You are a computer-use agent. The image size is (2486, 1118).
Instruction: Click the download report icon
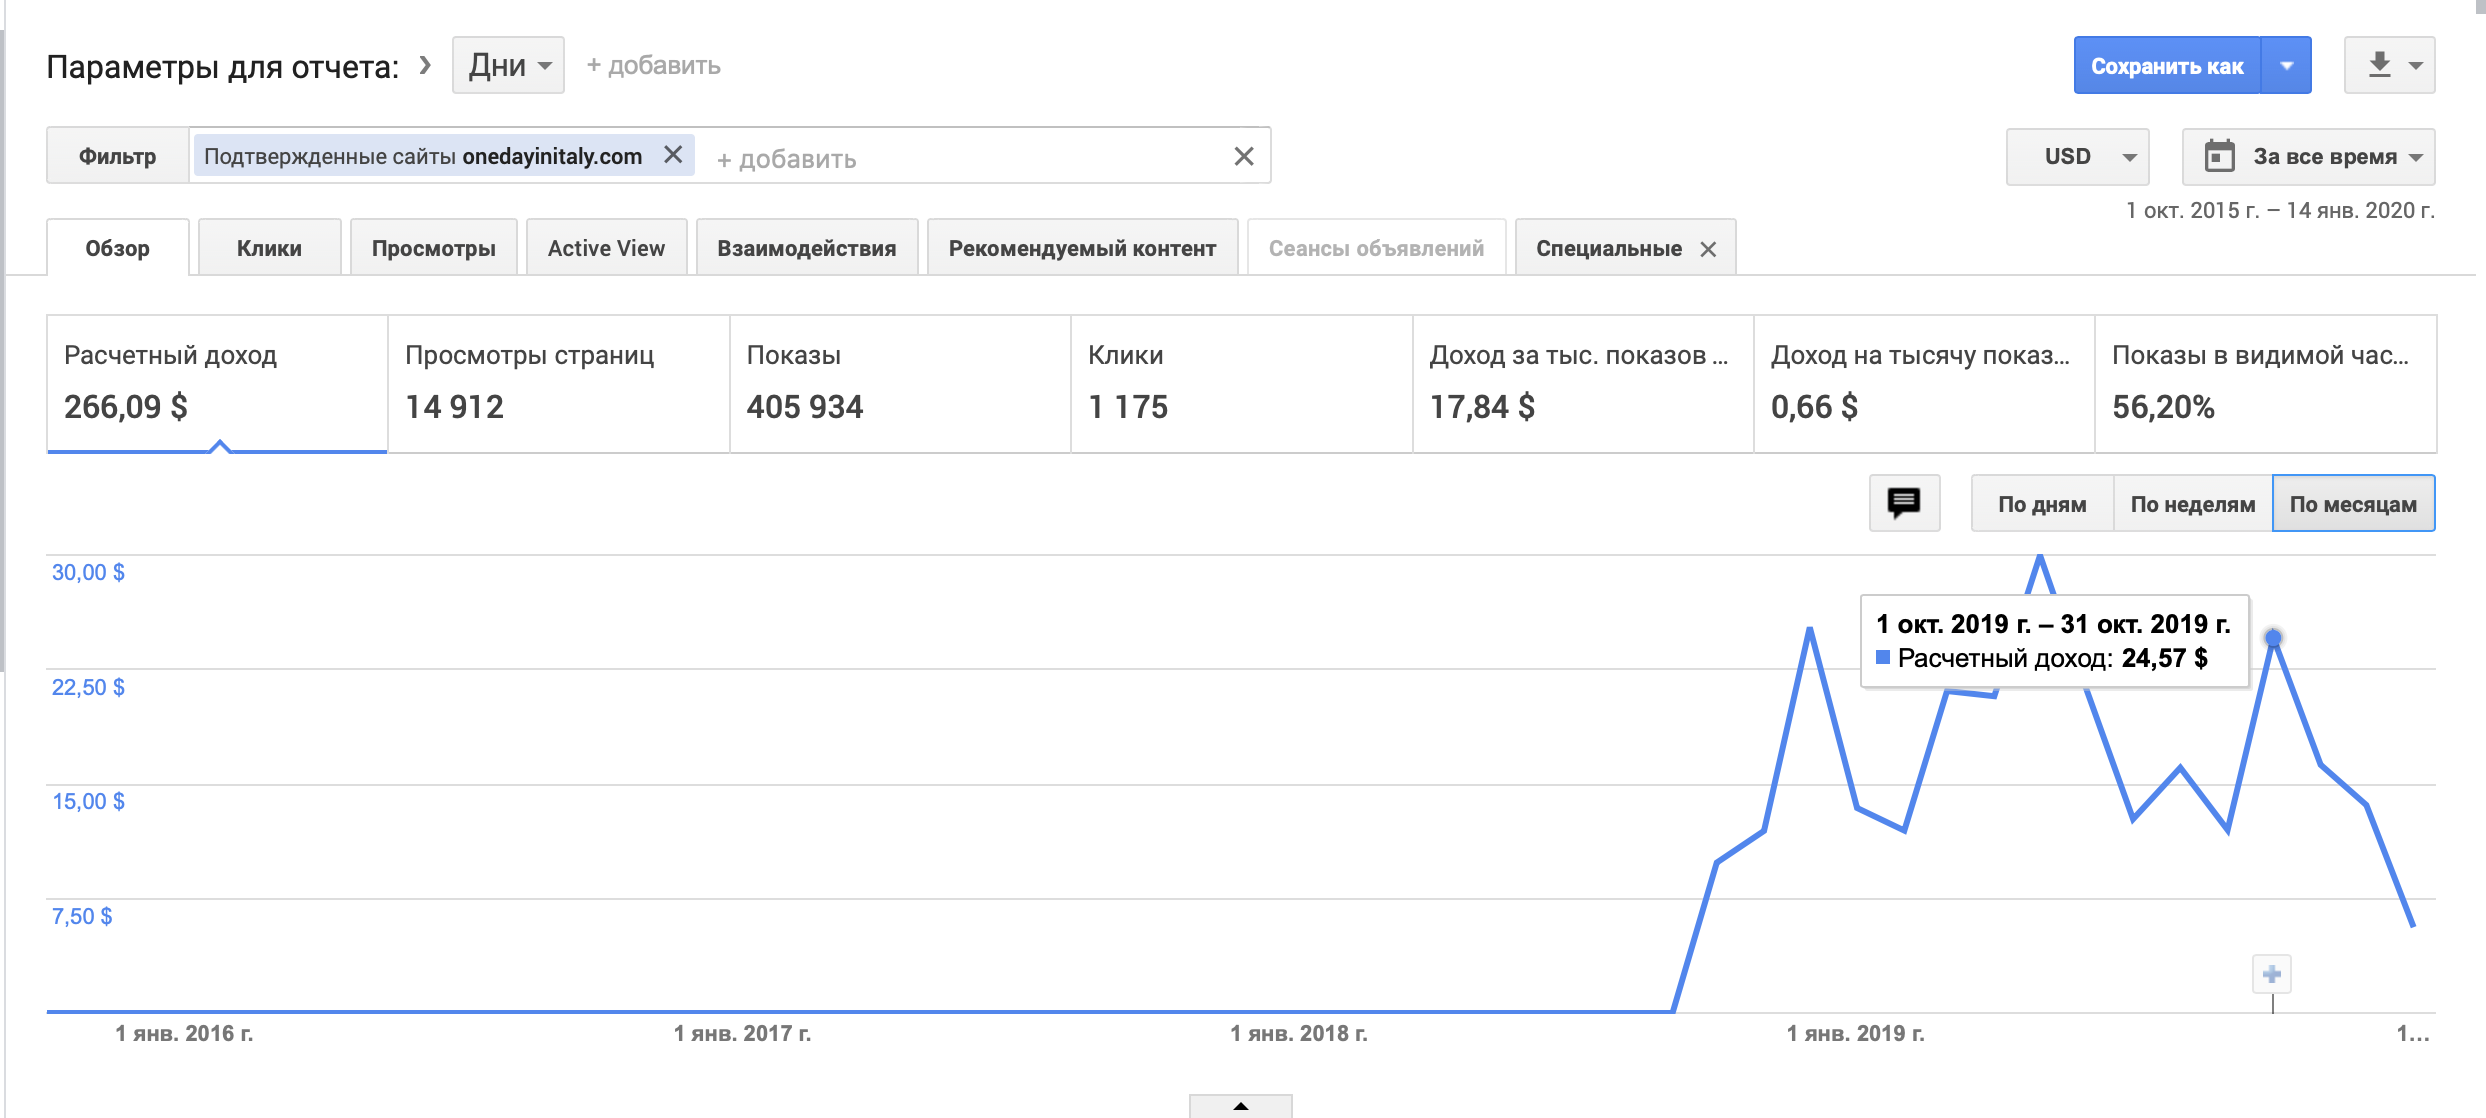click(x=2379, y=66)
